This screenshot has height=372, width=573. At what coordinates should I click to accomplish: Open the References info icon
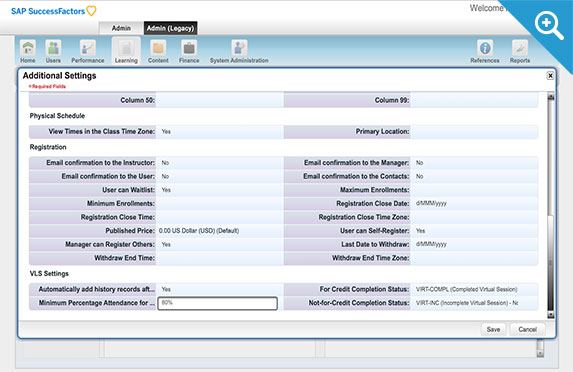pos(485,52)
